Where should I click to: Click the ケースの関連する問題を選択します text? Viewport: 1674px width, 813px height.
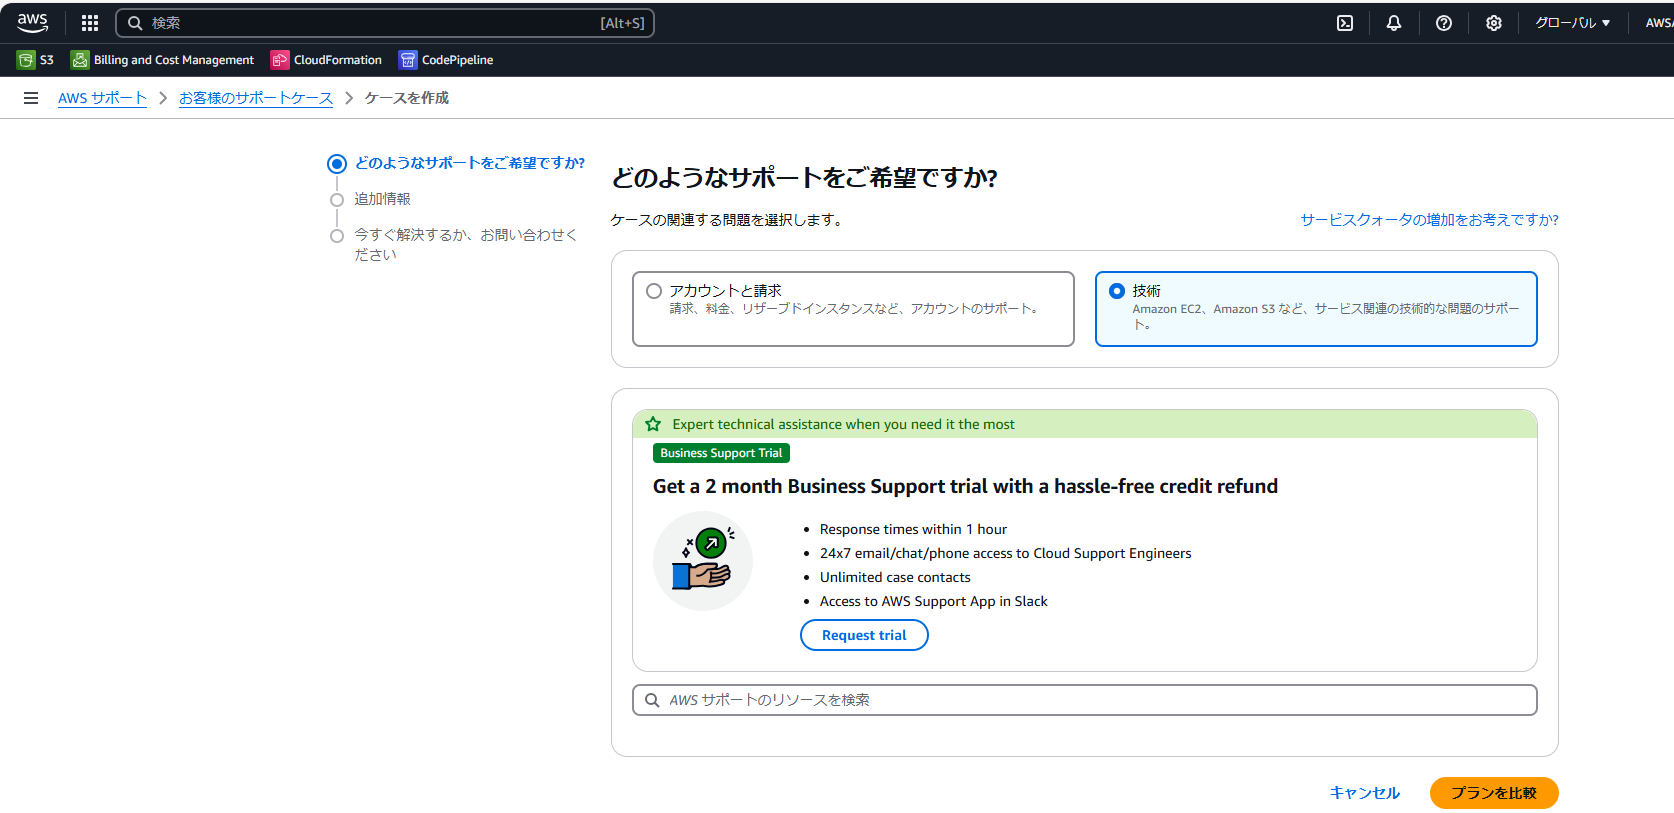pos(728,220)
